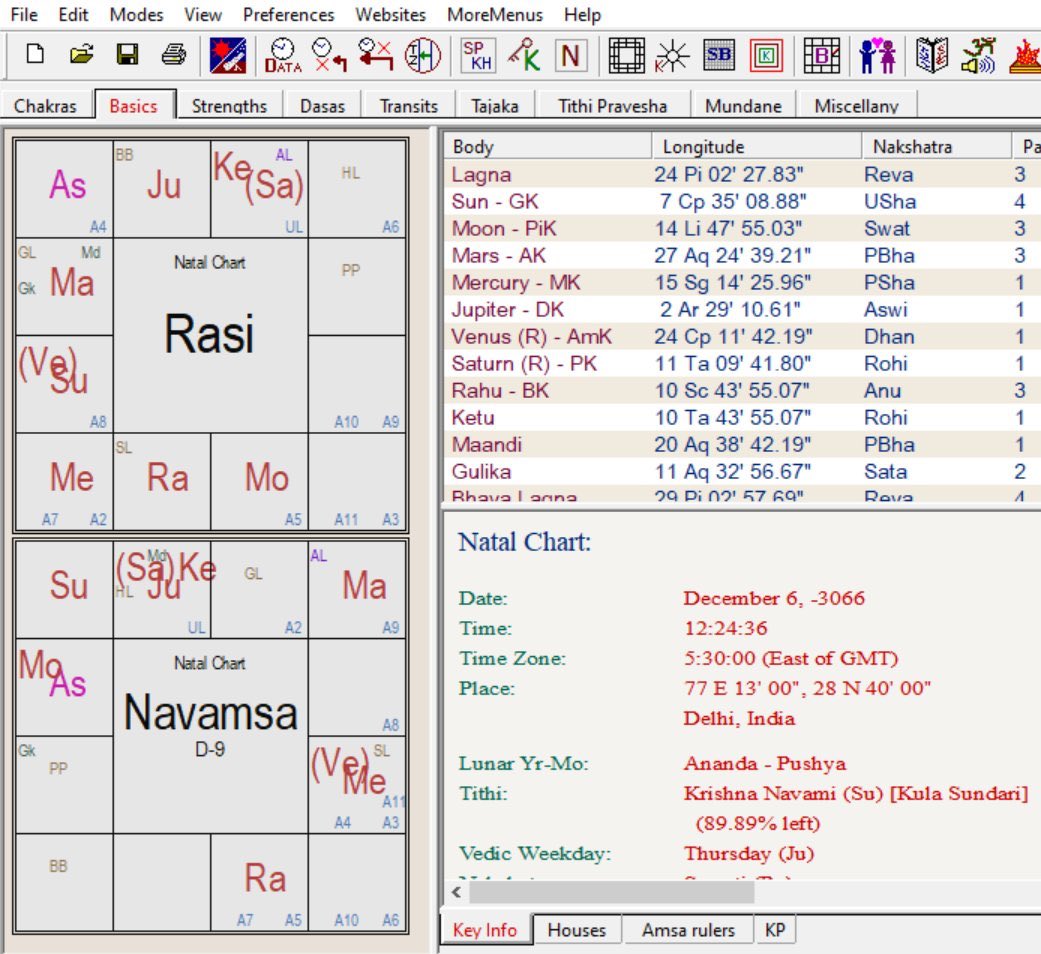The image size is (1041, 954).
Task: Click the open book toolbar icon
Action: tap(932, 55)
